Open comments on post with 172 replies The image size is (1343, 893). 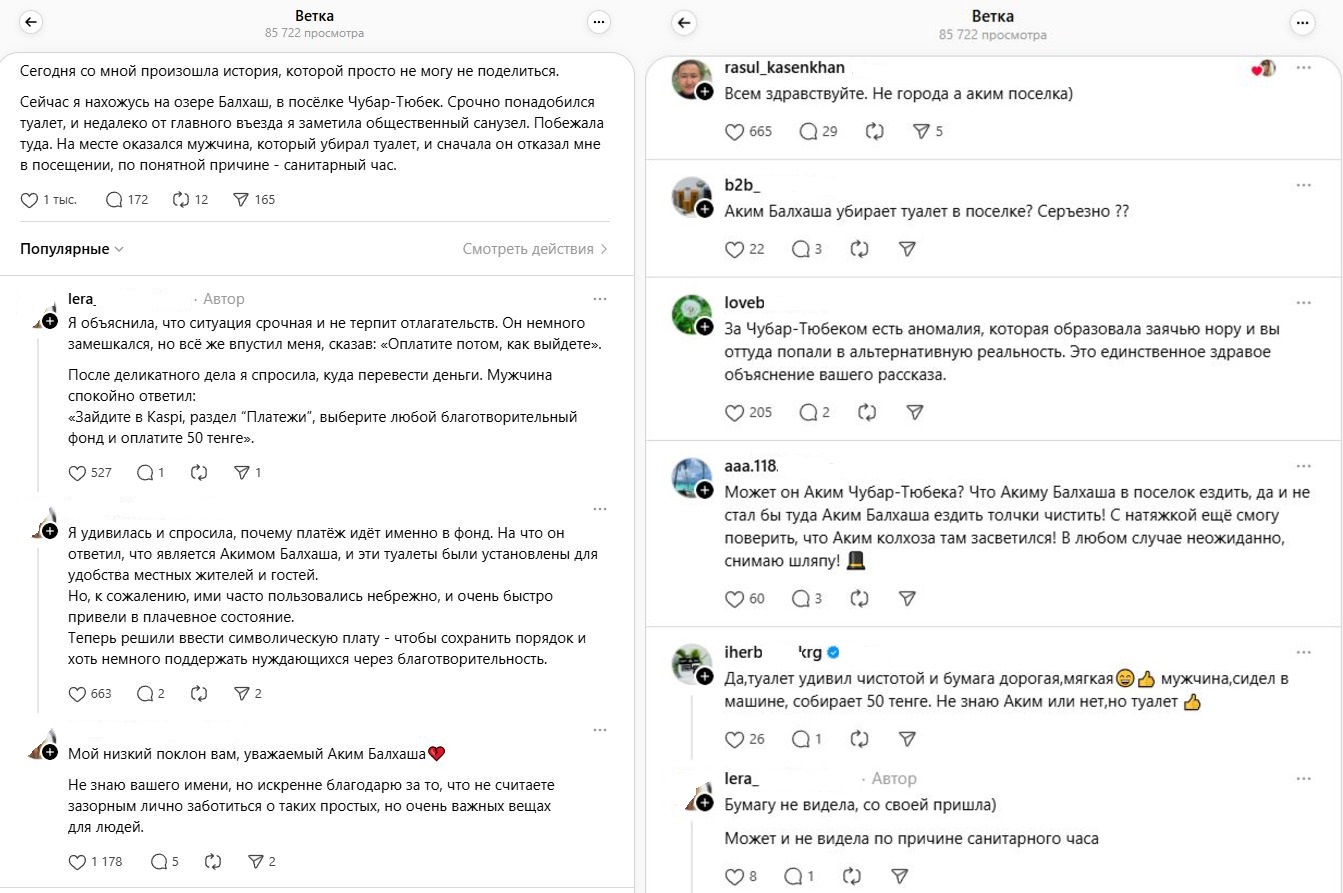coord(114,200)
